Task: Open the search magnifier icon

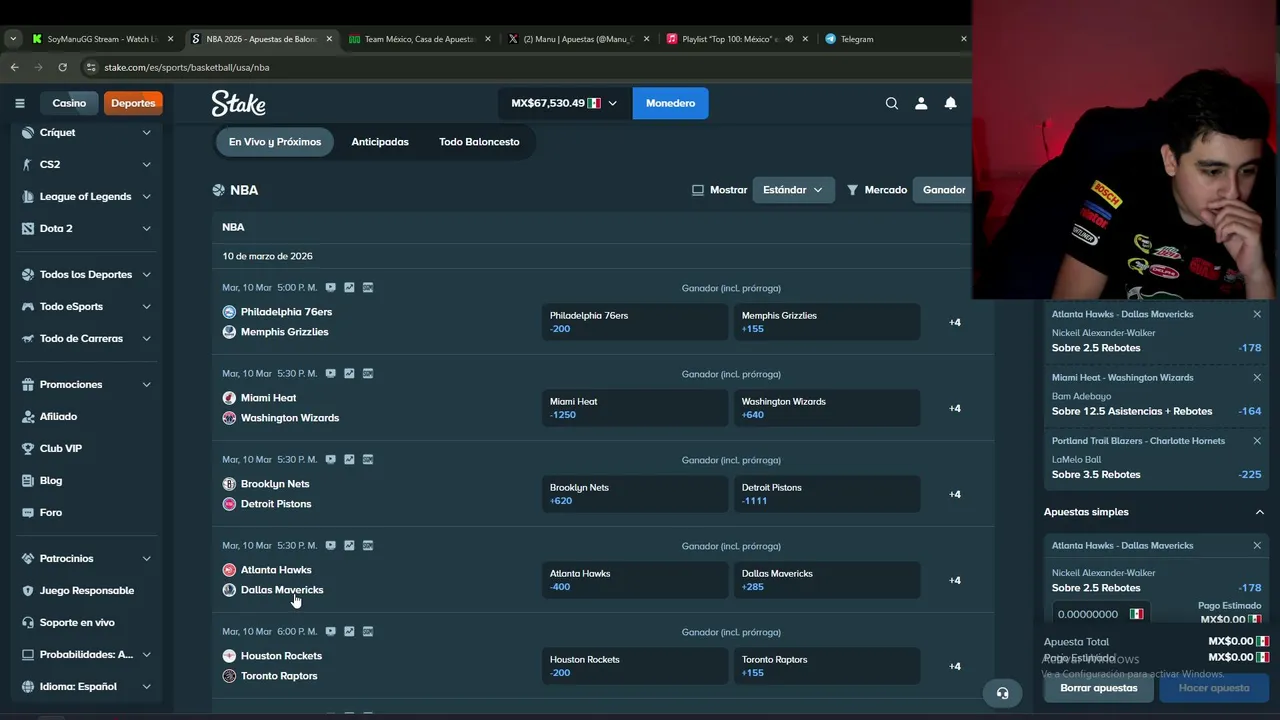Action: pyautogui.click(x=892, y=103)
